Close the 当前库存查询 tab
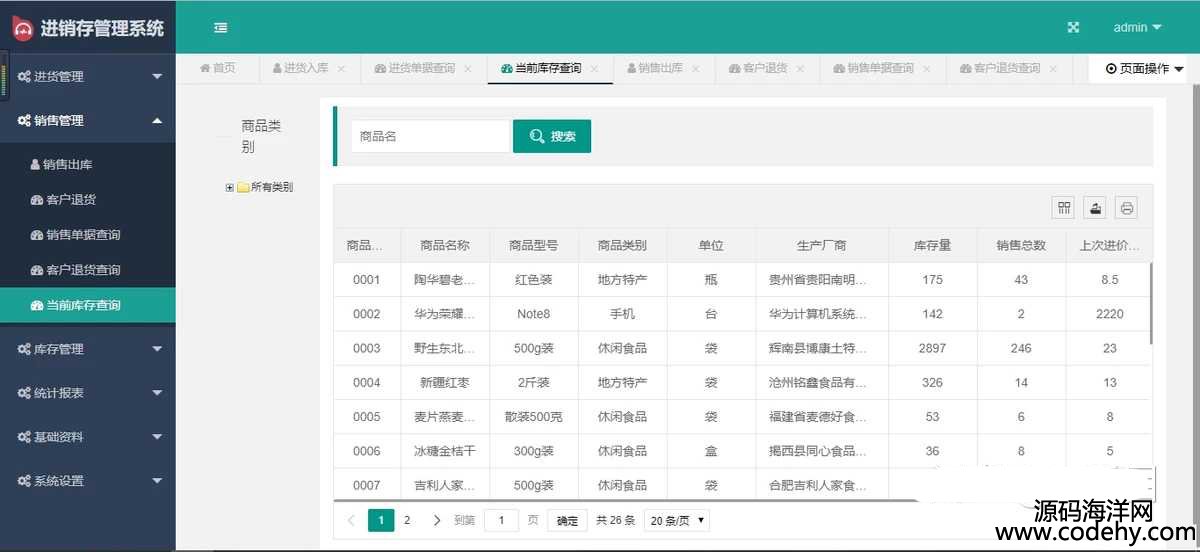The height and width of the screenshot is (552, 1200). 594,69
